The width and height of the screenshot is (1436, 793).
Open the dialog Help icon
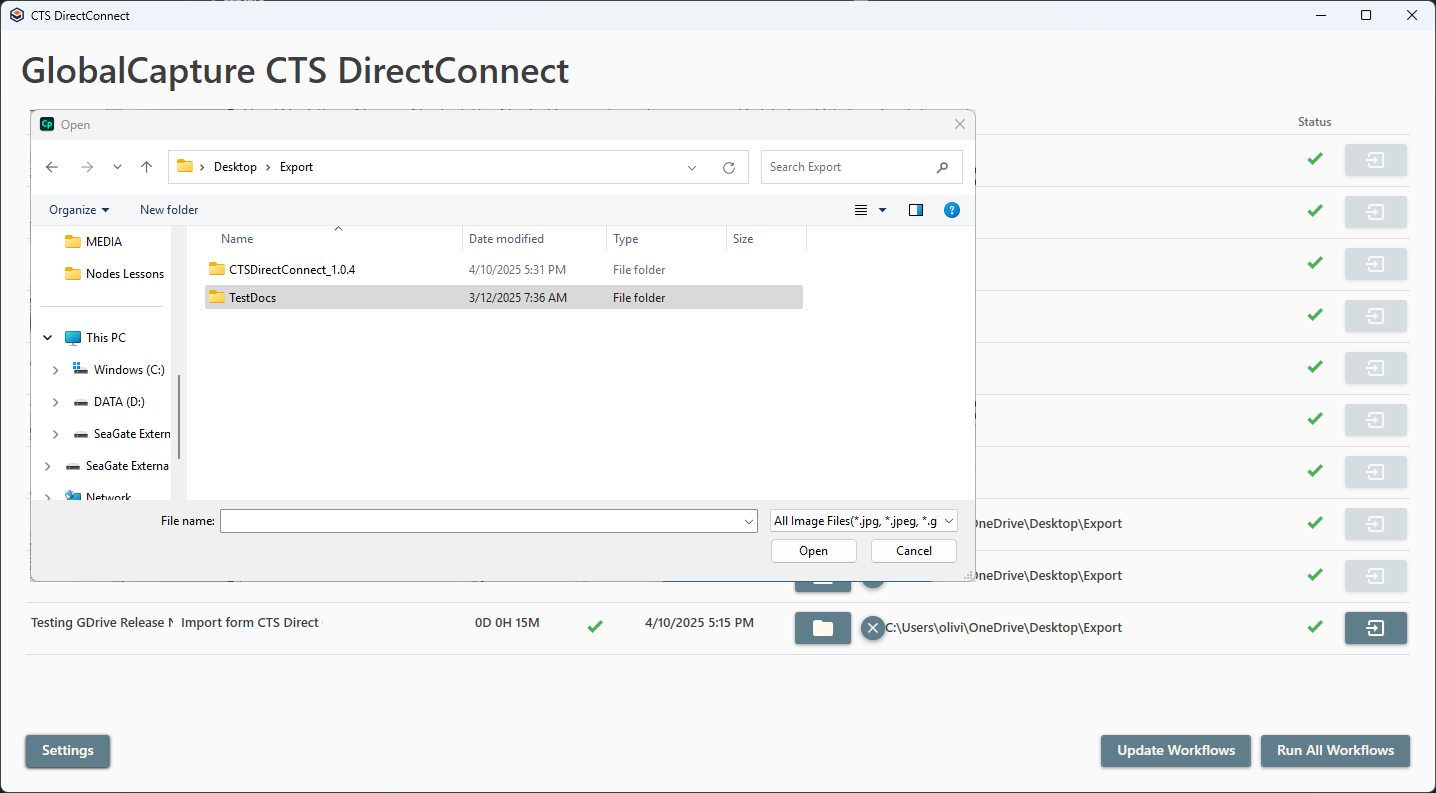(952, 210)
